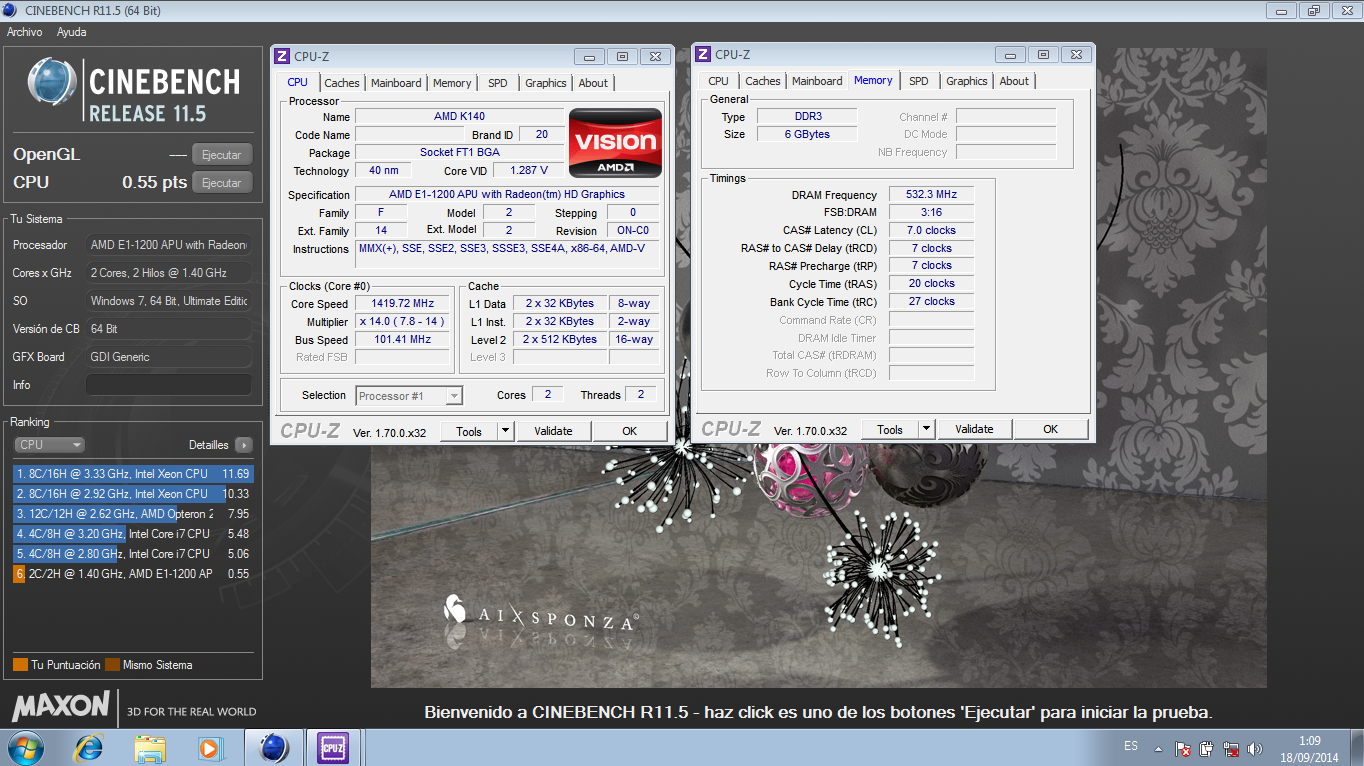The image size is (1364, 766).
Task: Open the Windows Start menu
Action: pyautogui.click(x=25, y=747)
